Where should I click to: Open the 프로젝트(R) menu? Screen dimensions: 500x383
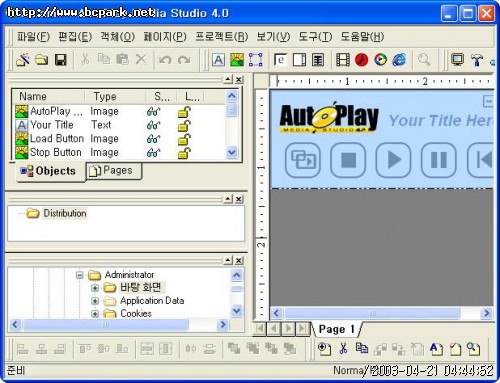tap(222, 36)
